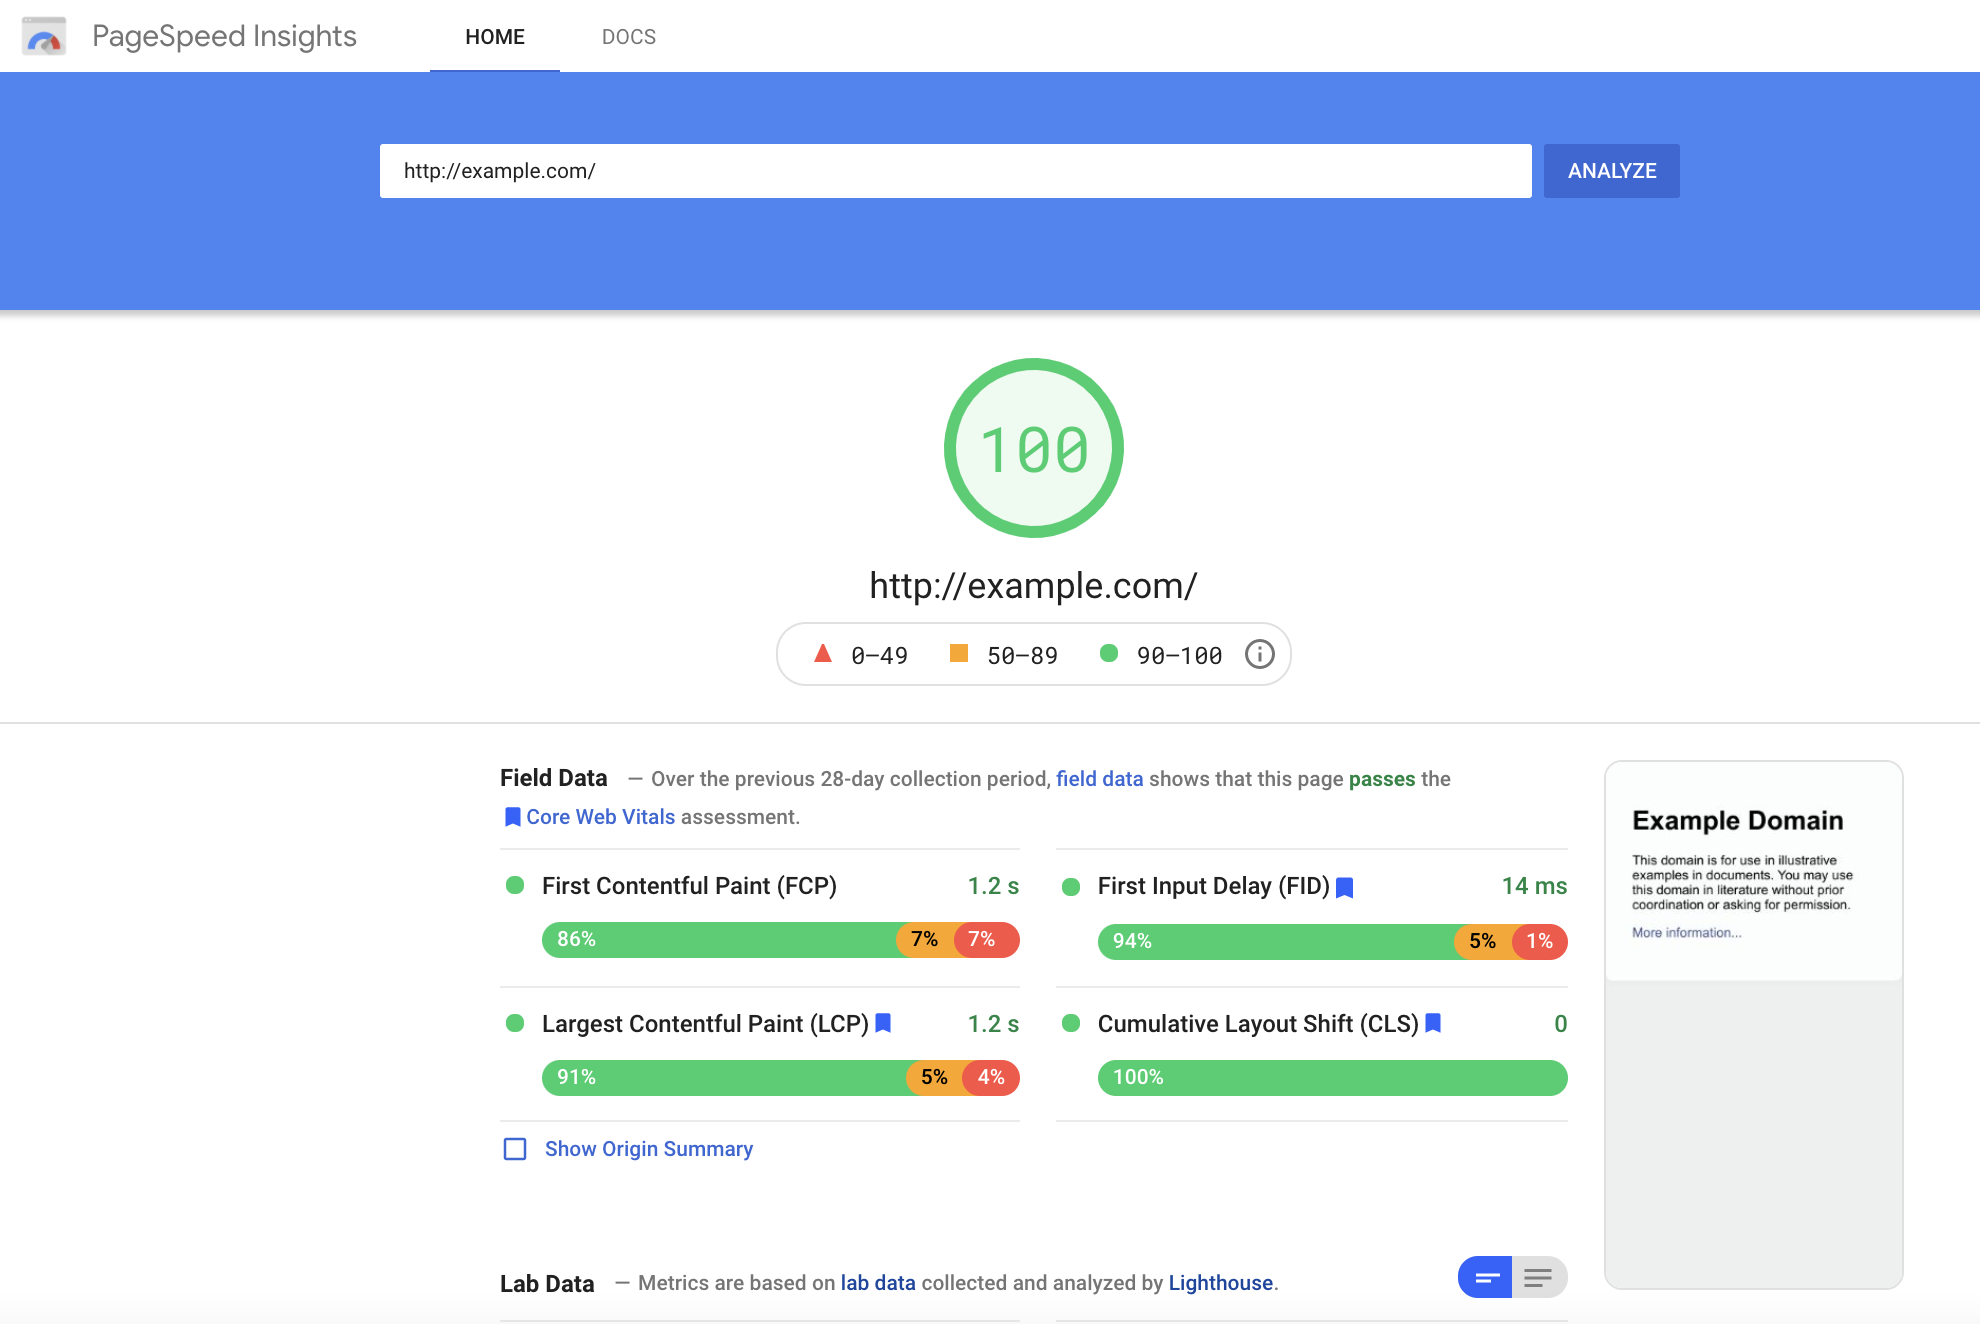This screenshot has width=1980, height=1324.
Task: Open the 'field data' link
Action: point(1099,779)
